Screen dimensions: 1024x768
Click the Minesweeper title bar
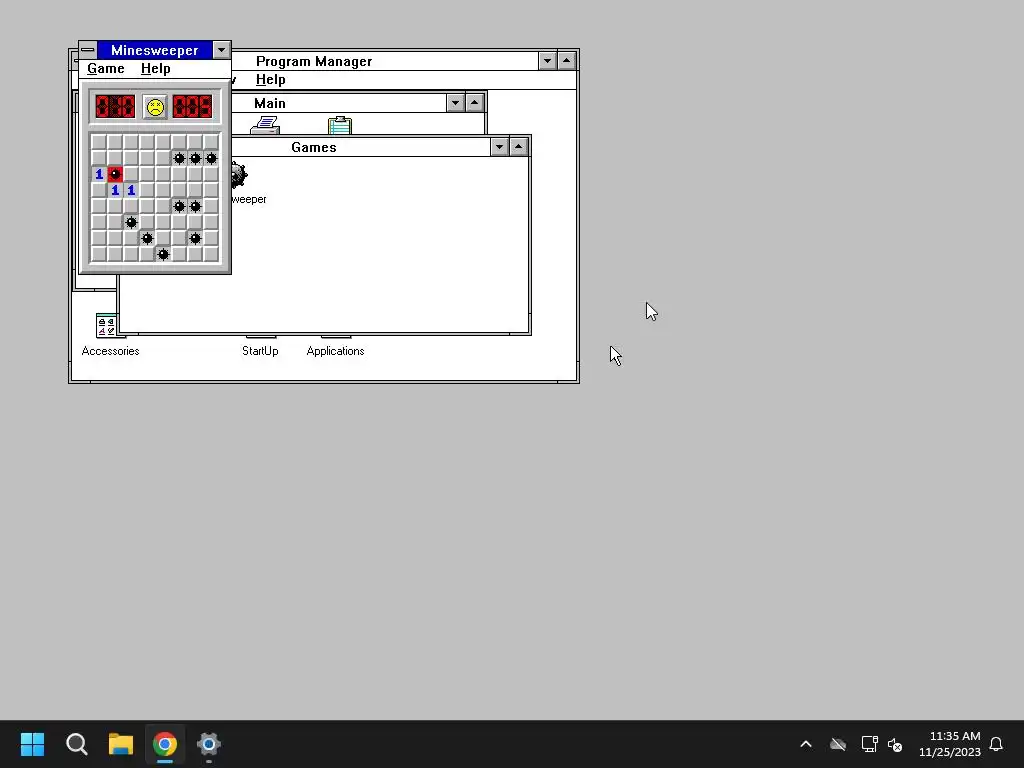(155, 50)
